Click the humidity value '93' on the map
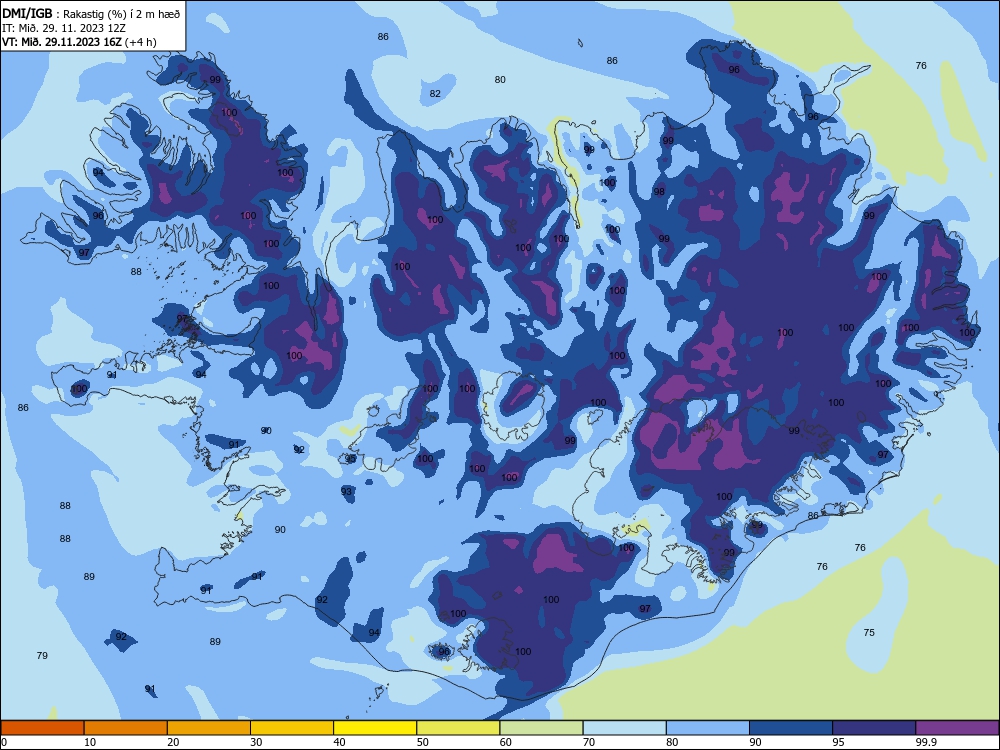Viewport: 1000px width, 750px height. (346, 491)
